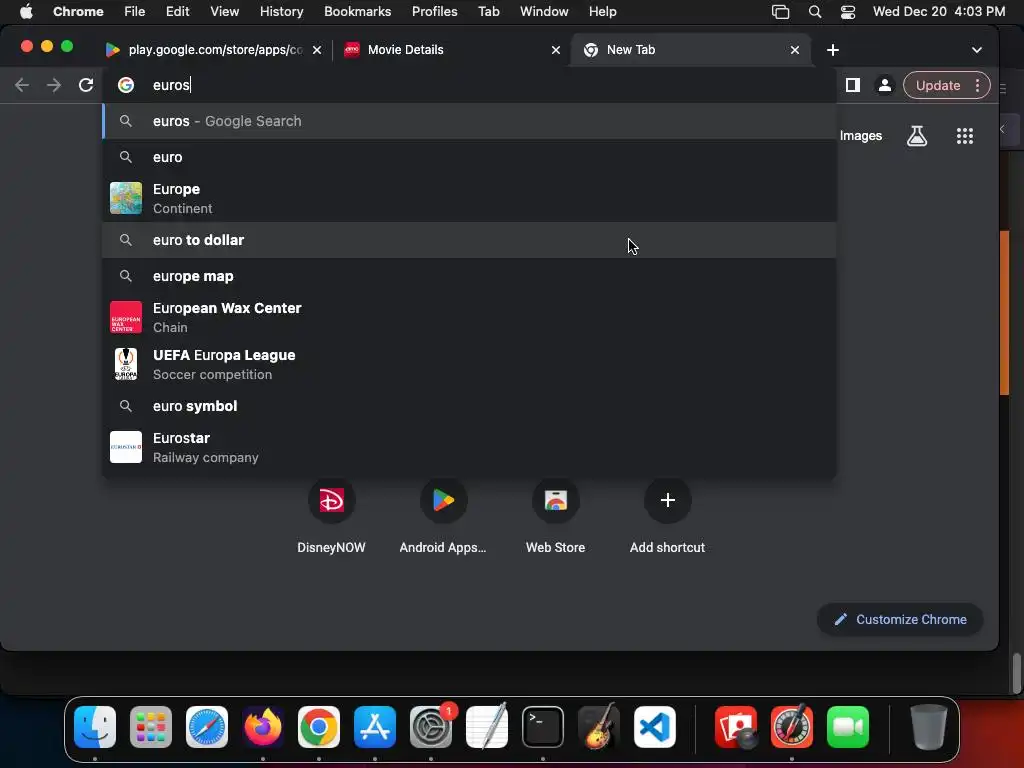Go back using the back arrow
The height and width of the screenshot is (768, 1024).
(x=22, y=85)
